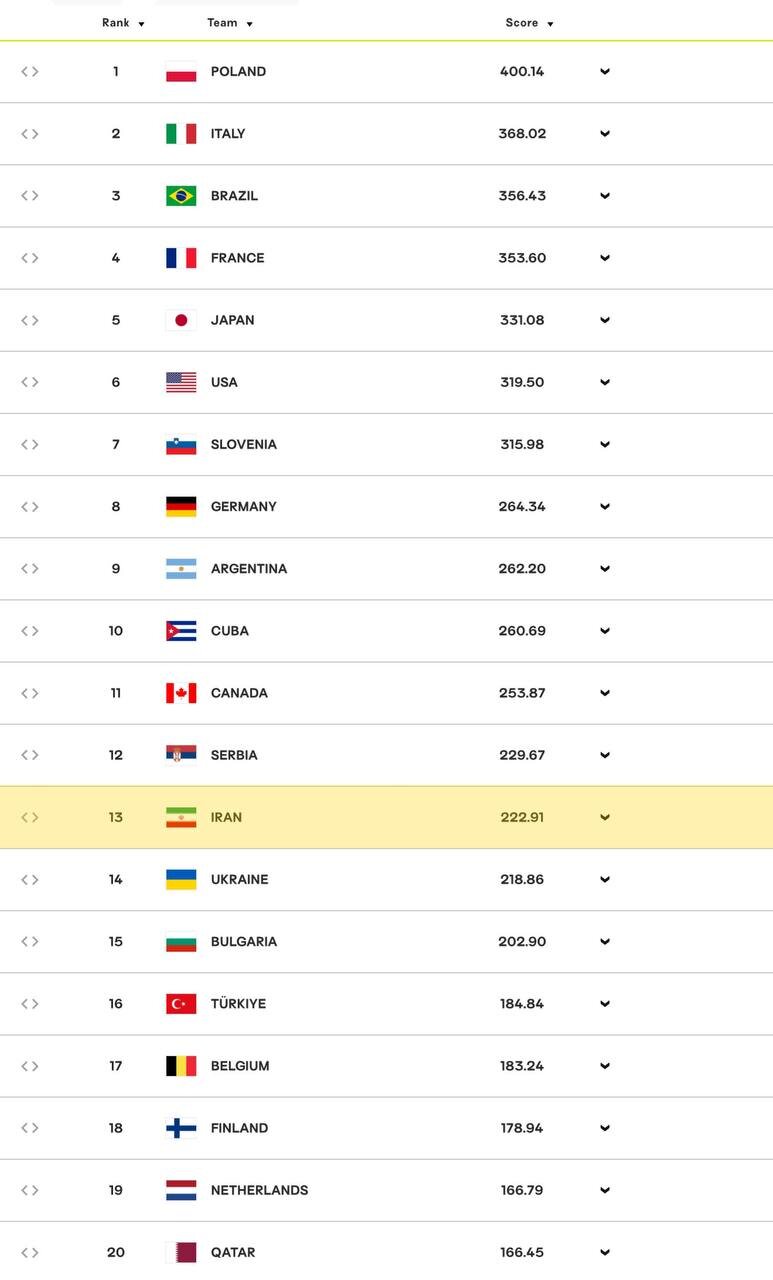
Task: Open the NETHERLANDS team link
Action: (x=259, y=1190)
